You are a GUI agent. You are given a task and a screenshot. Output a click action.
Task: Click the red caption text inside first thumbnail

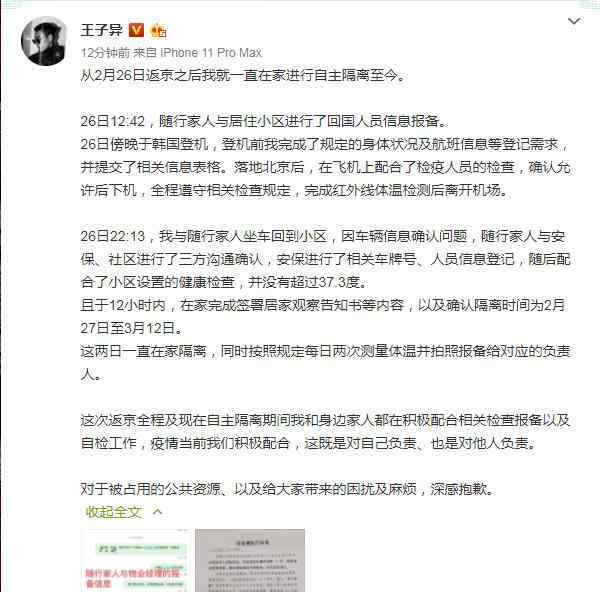132,578
